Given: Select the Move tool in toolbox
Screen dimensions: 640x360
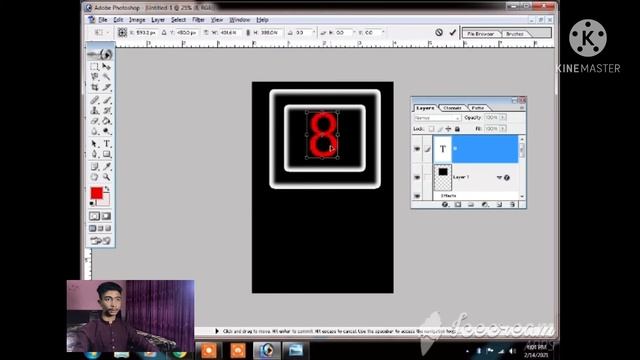Looking at the screenshot, I should point(107,67).
